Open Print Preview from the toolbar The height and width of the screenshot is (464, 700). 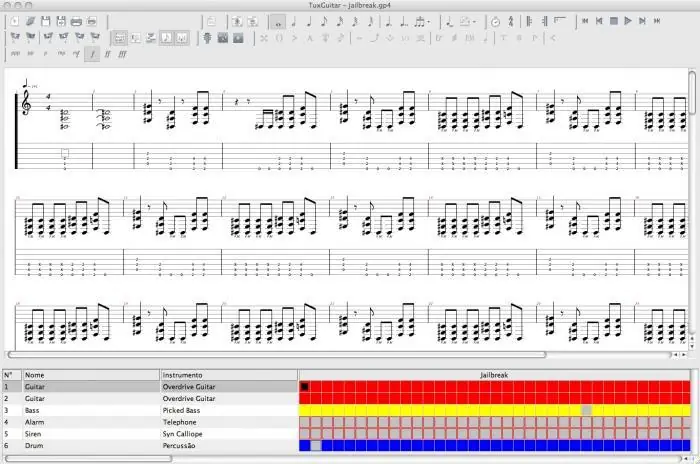(x=92, y=21)
